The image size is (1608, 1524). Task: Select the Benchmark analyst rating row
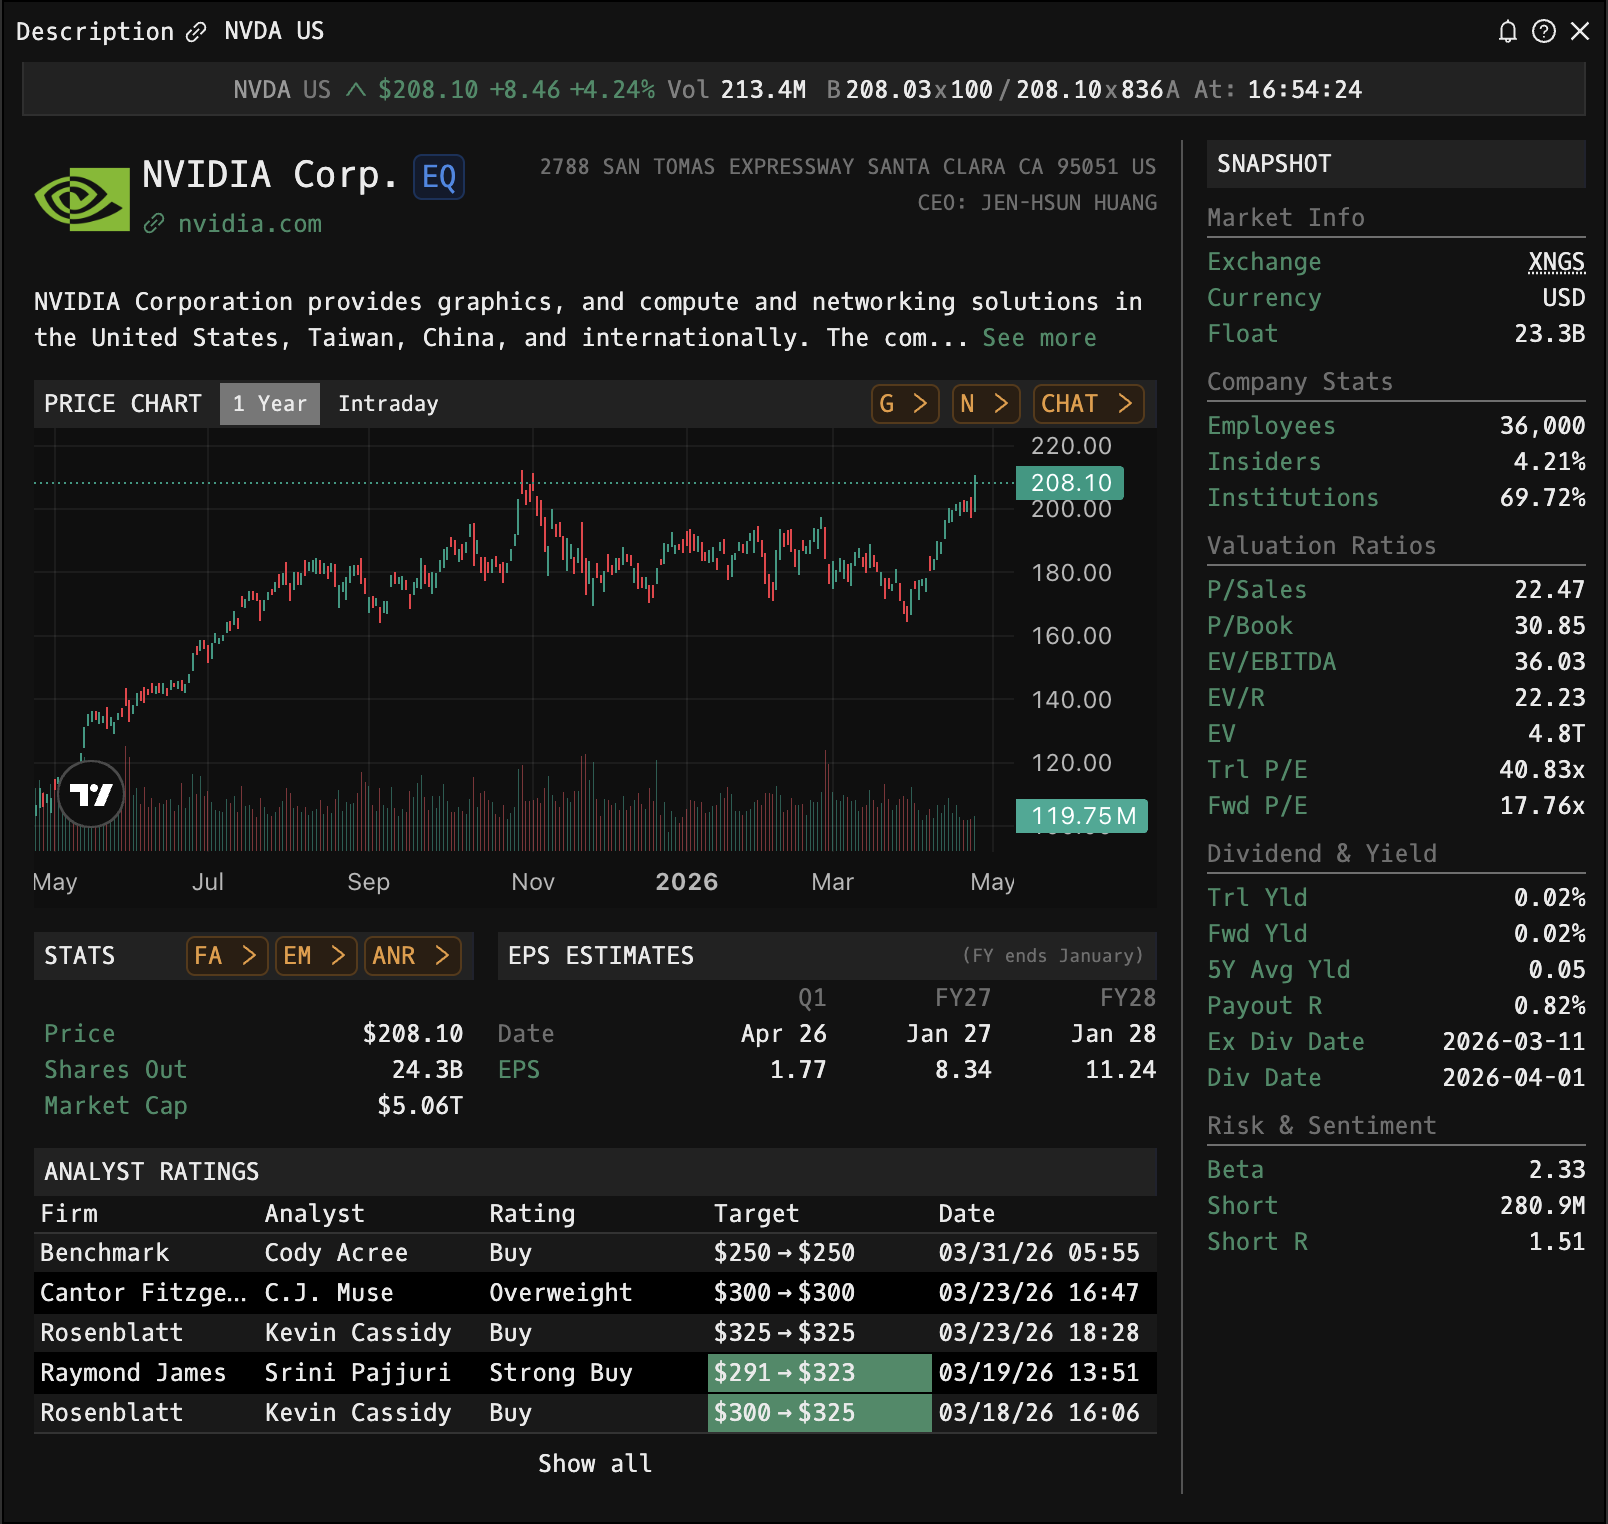click(x=595, y=1253)
